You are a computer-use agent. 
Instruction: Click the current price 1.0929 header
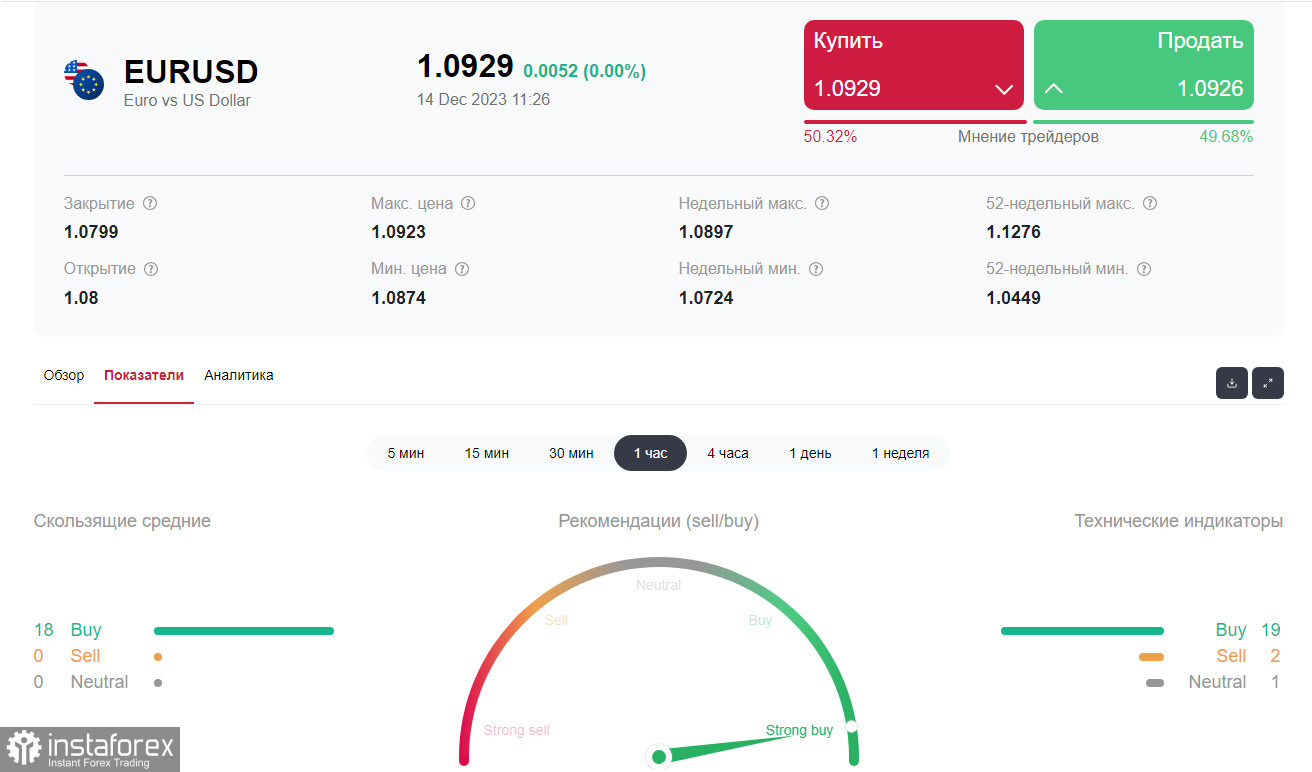pos(465,66)
